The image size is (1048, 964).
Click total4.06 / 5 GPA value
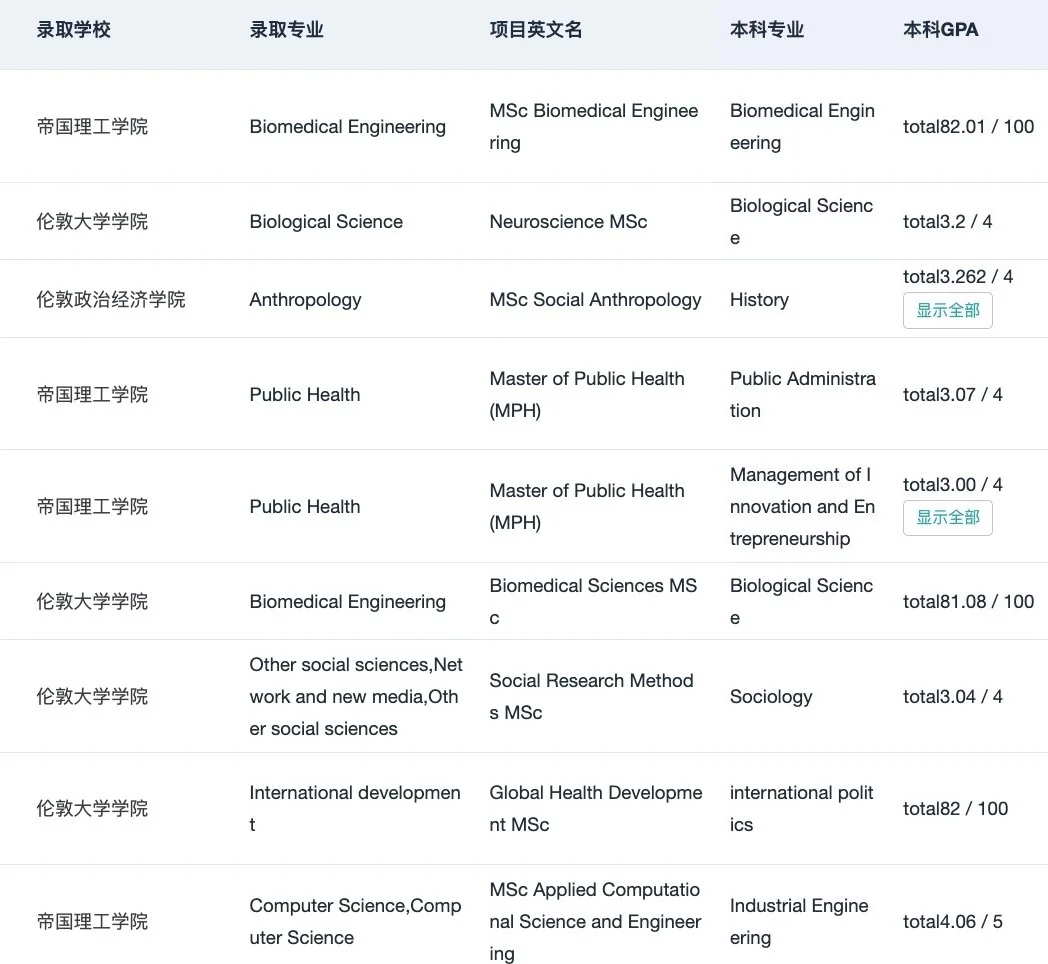(x=952, y=922)
